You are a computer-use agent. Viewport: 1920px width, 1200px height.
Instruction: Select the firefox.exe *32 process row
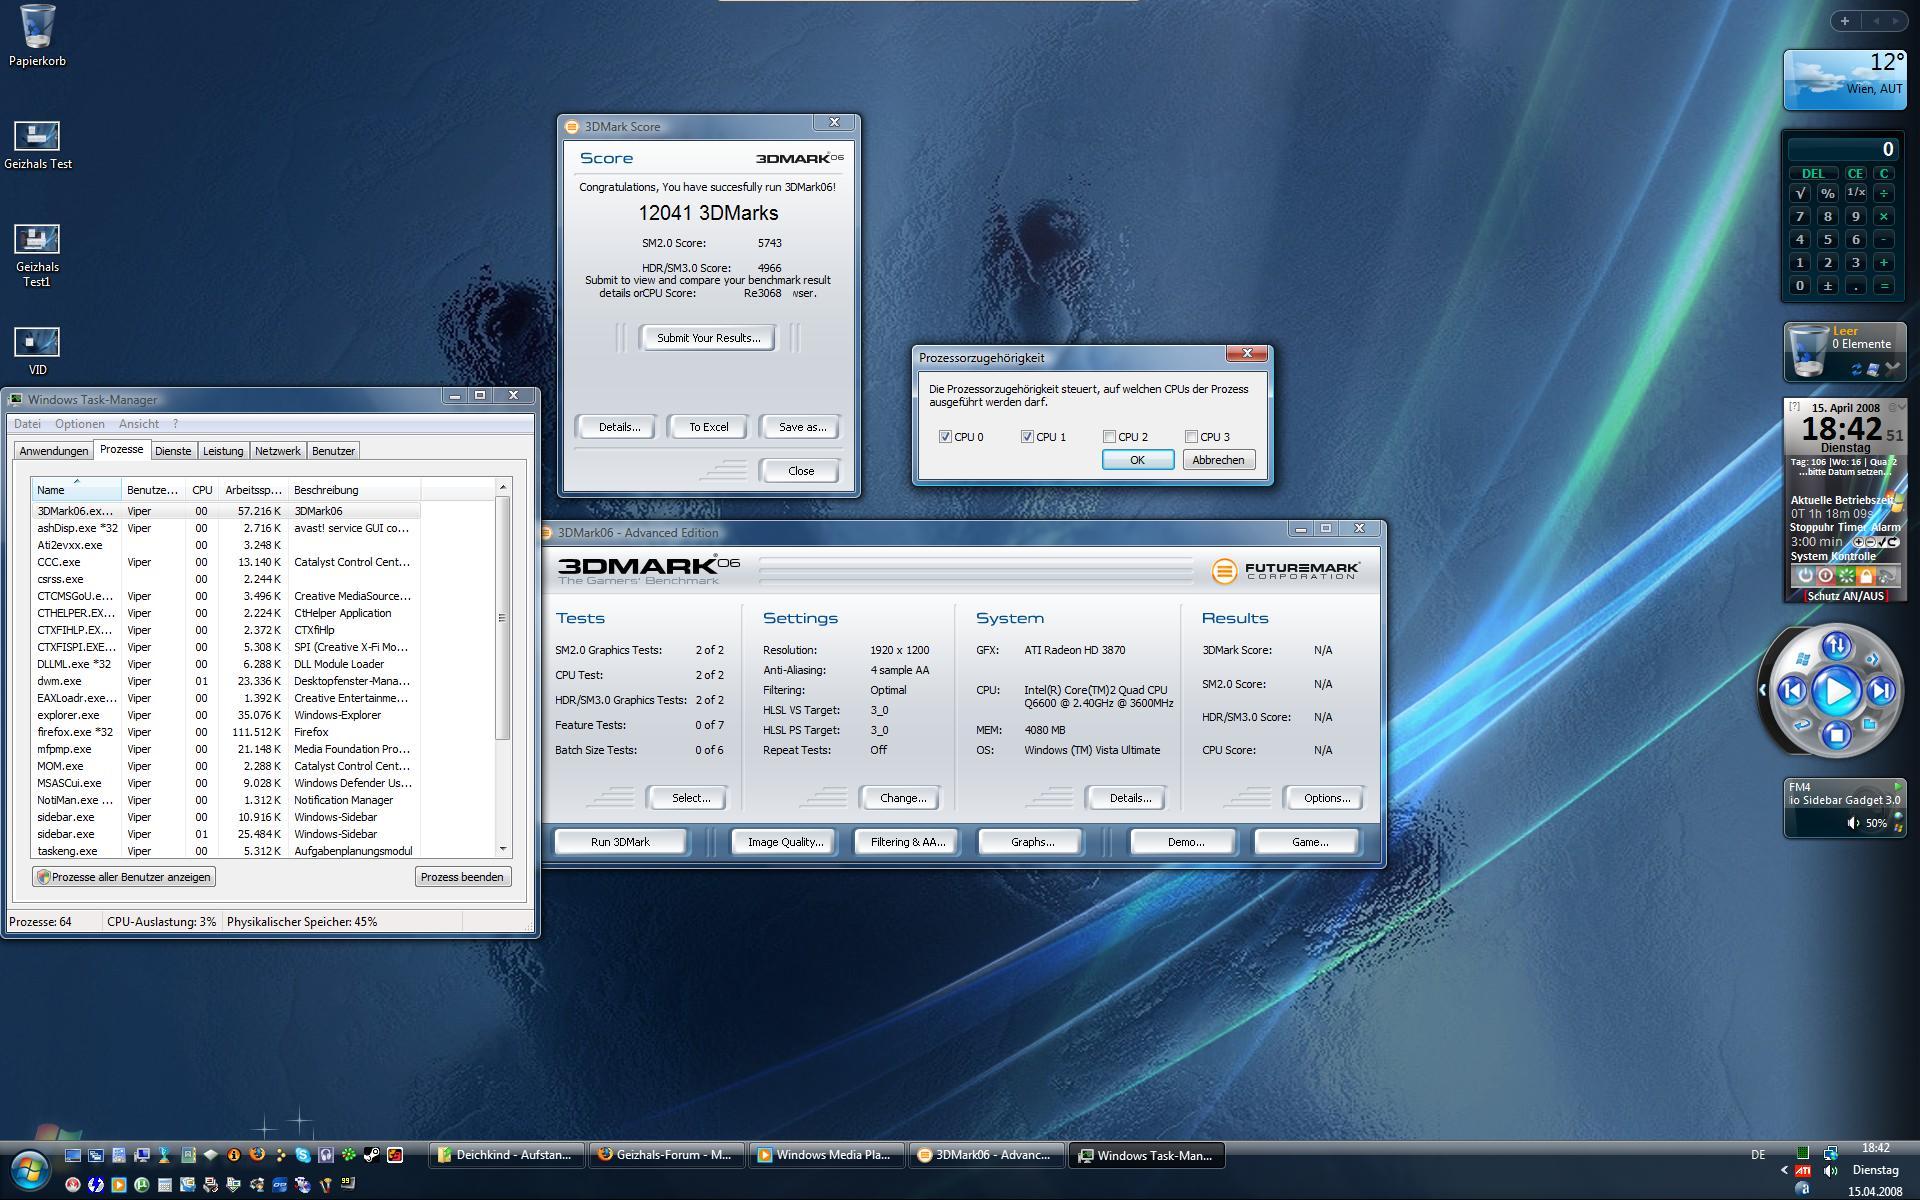point(227,732)
